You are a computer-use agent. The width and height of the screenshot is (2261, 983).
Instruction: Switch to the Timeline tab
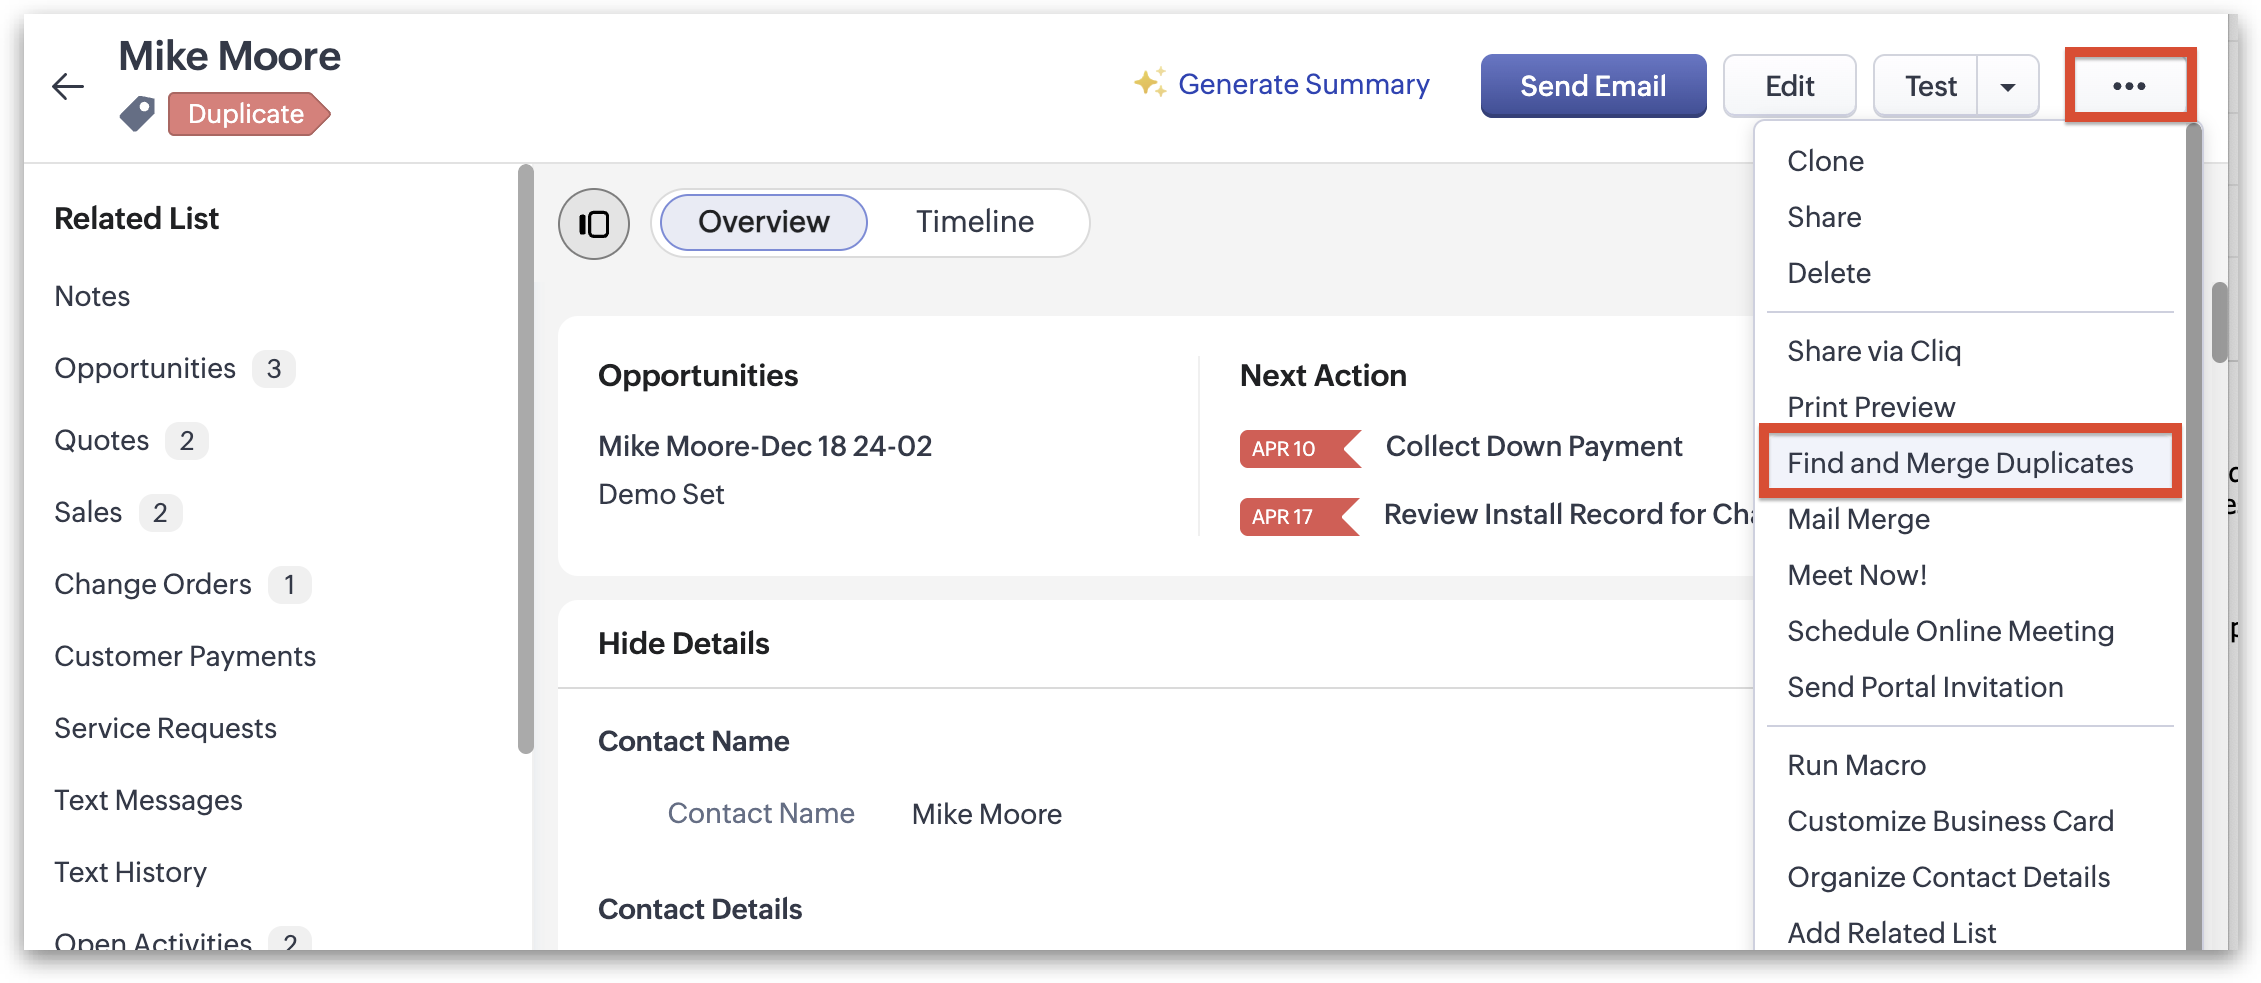[x=975, y=222]
